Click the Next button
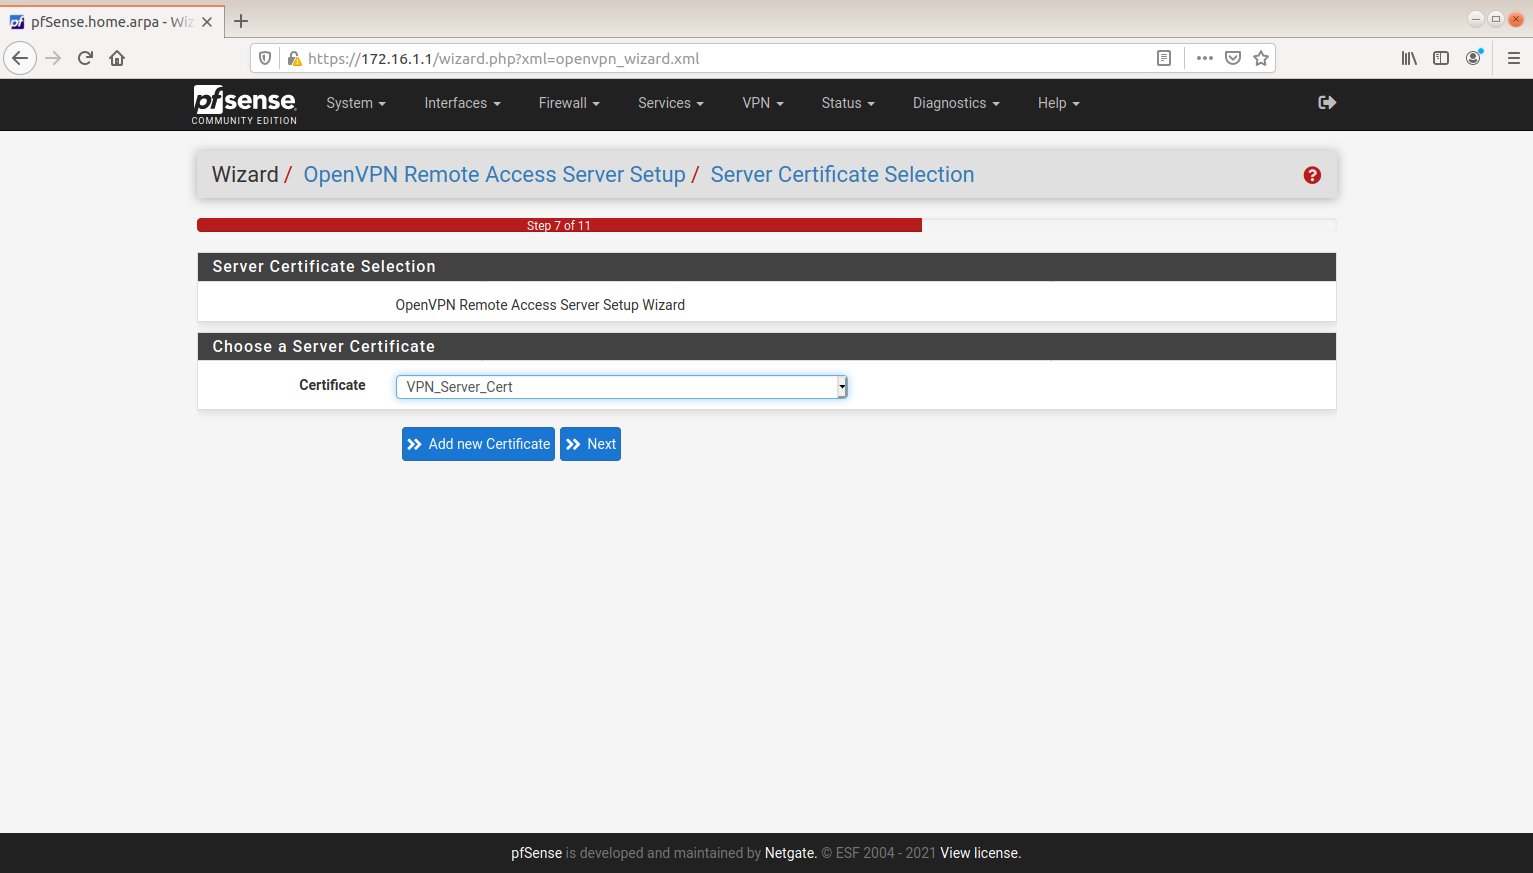The width and height of the screenshot is (1533, 873). (590, 444)
